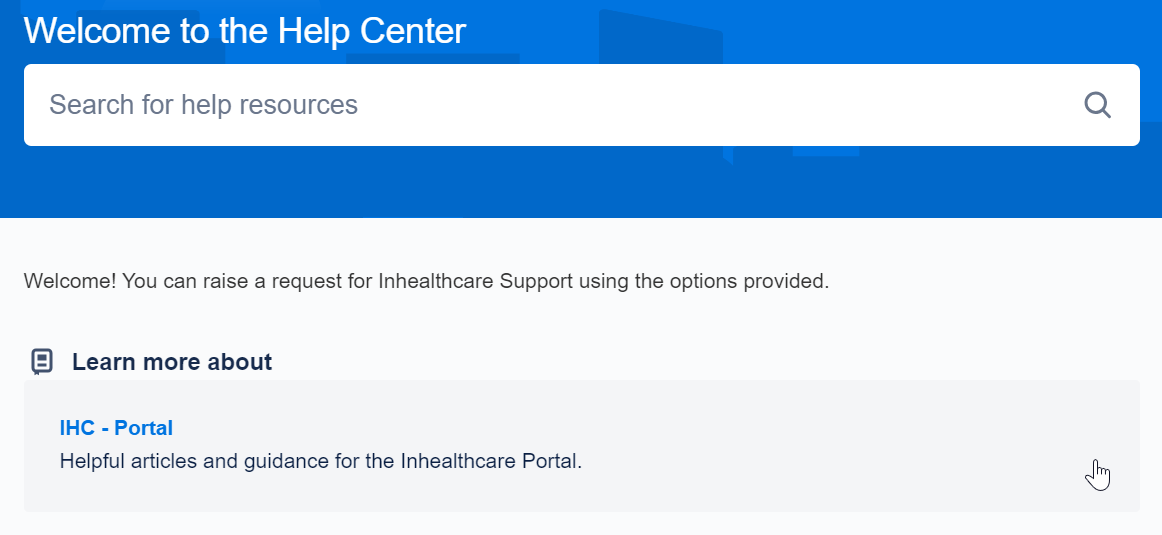Open the IHC - Portal link
Screen dimensions: 1162x535
coord(116,428)
